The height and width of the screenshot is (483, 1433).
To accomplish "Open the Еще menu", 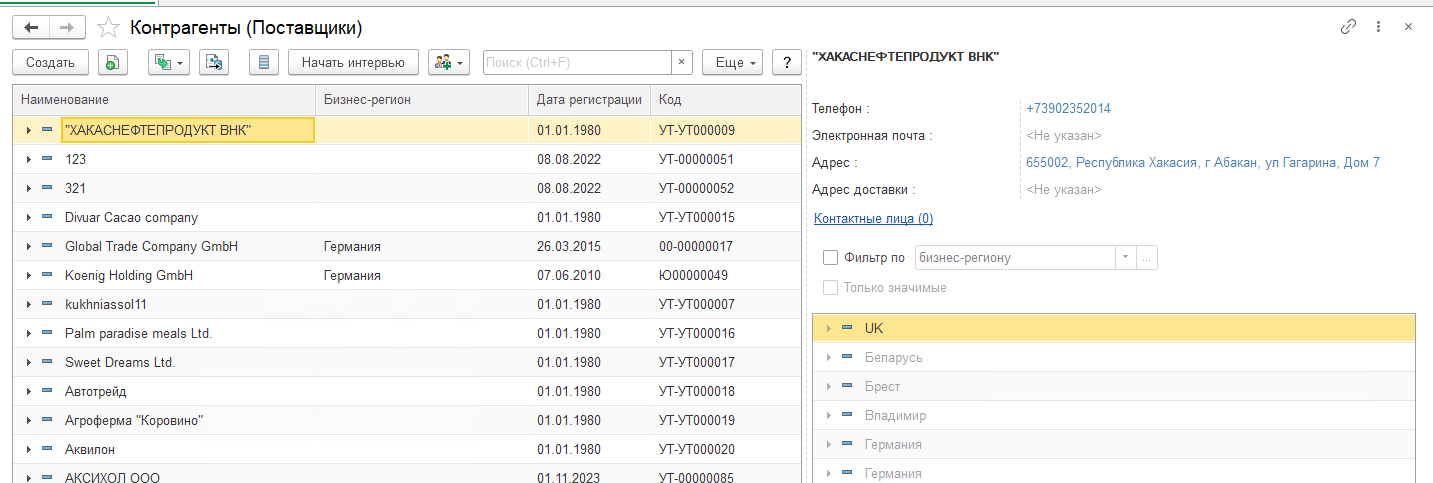I will [x=733, y=62].
